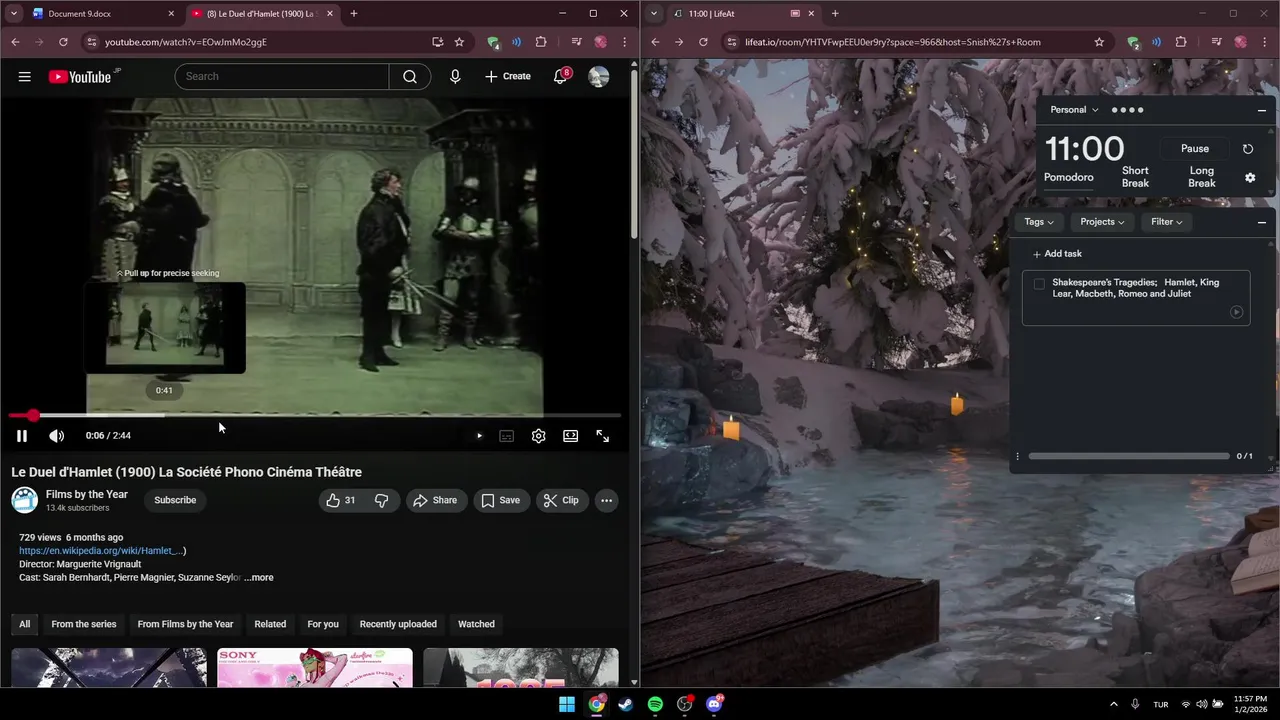Image resolution: width=1280 pixels, height=720 pixels.
Task: Collapse the LifeAt task list widget
Action: click(x=1262, y=222)
